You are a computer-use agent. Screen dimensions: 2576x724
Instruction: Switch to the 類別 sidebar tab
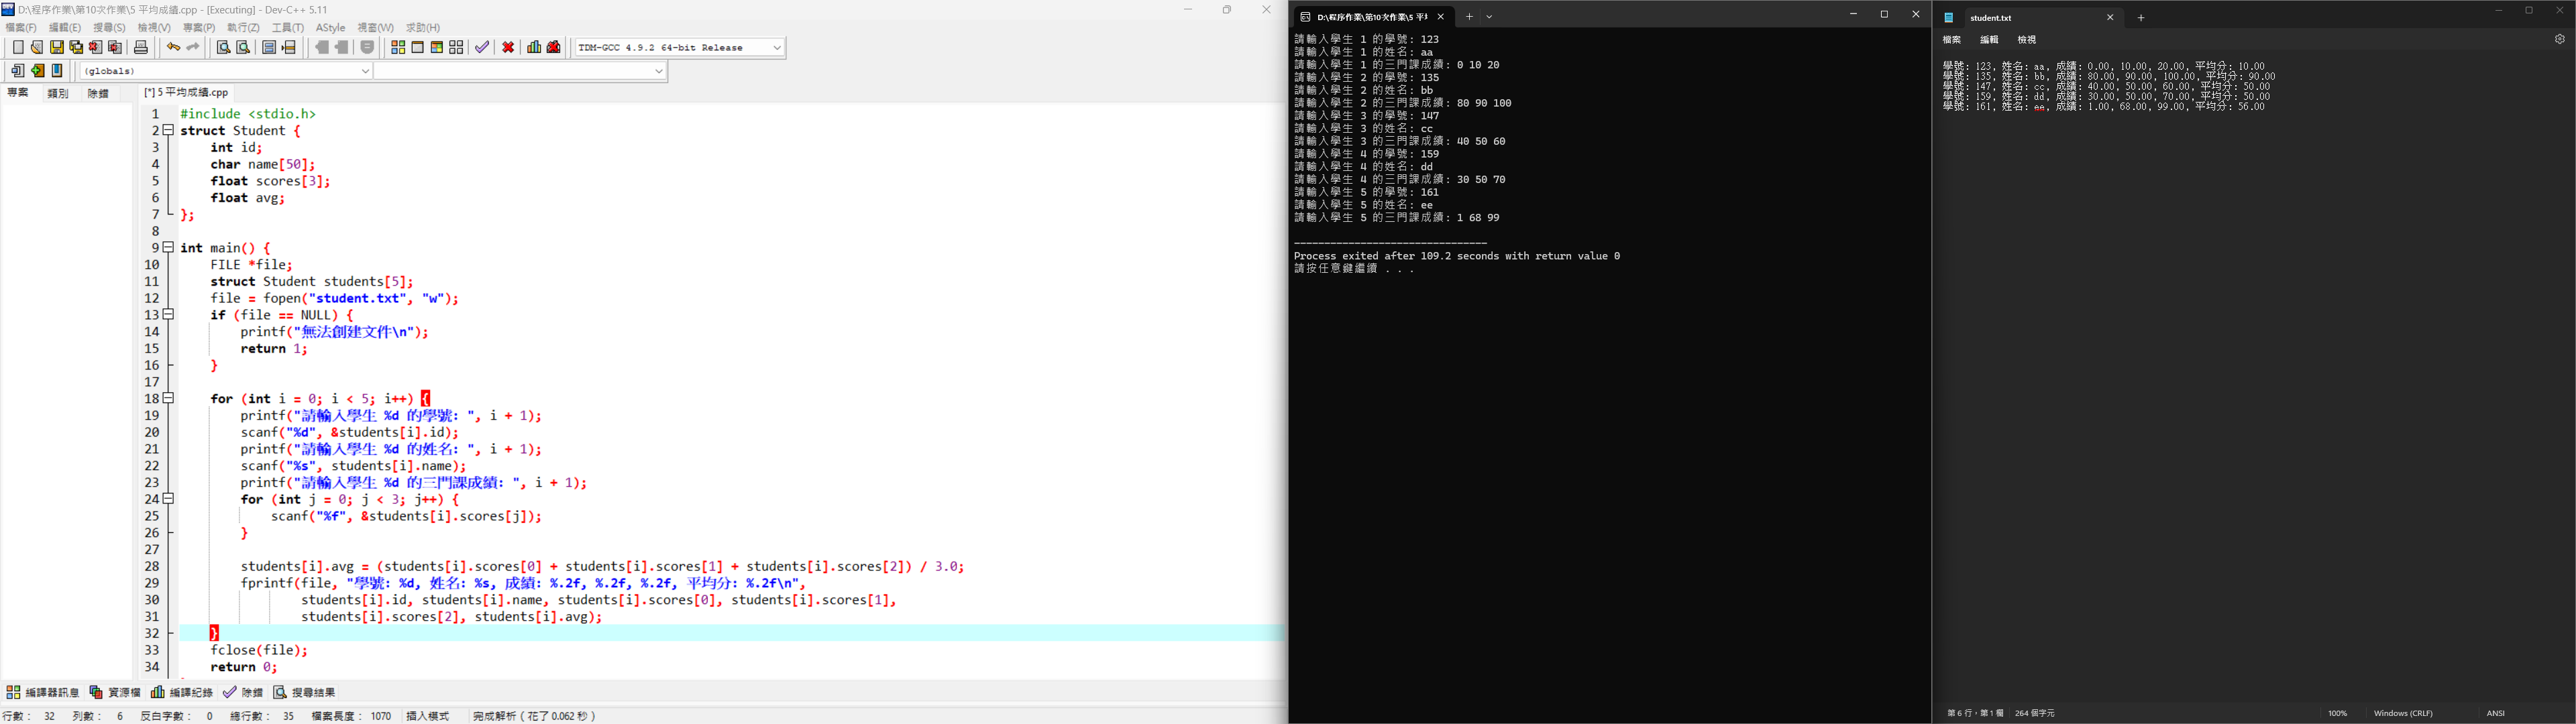click(x=58, y=93)
